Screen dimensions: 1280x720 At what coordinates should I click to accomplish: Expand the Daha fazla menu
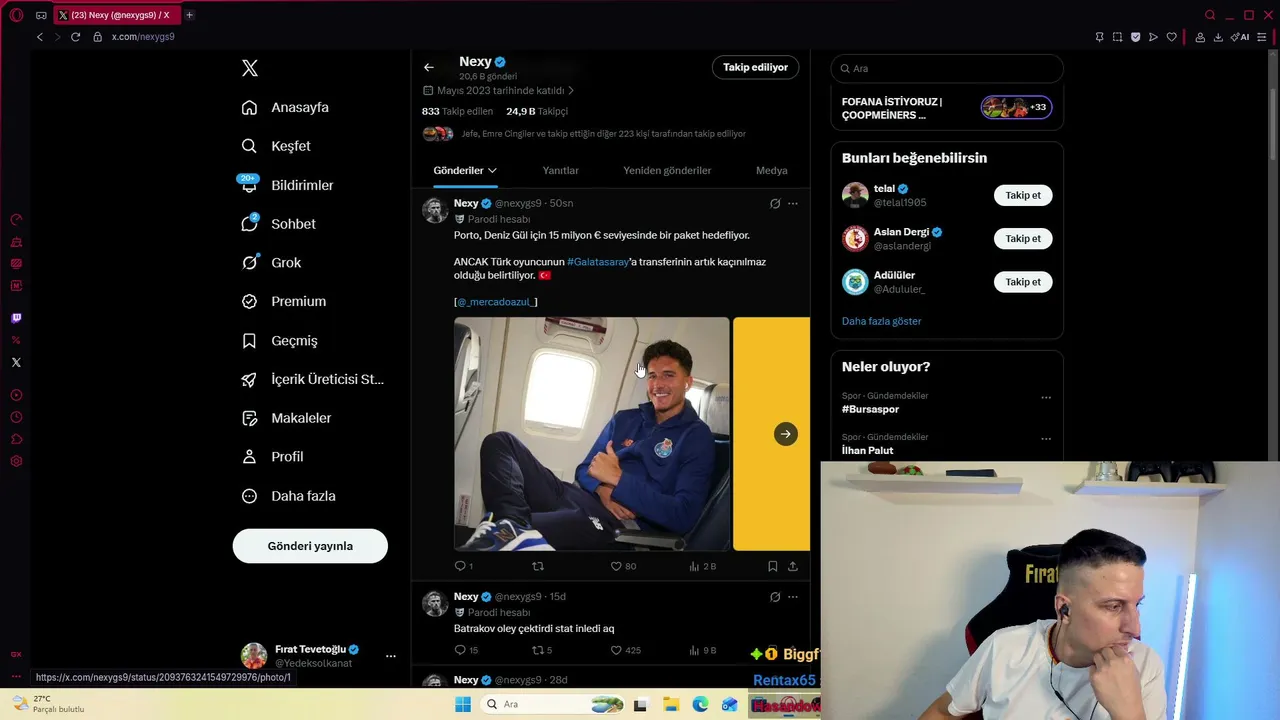(289, 496)
